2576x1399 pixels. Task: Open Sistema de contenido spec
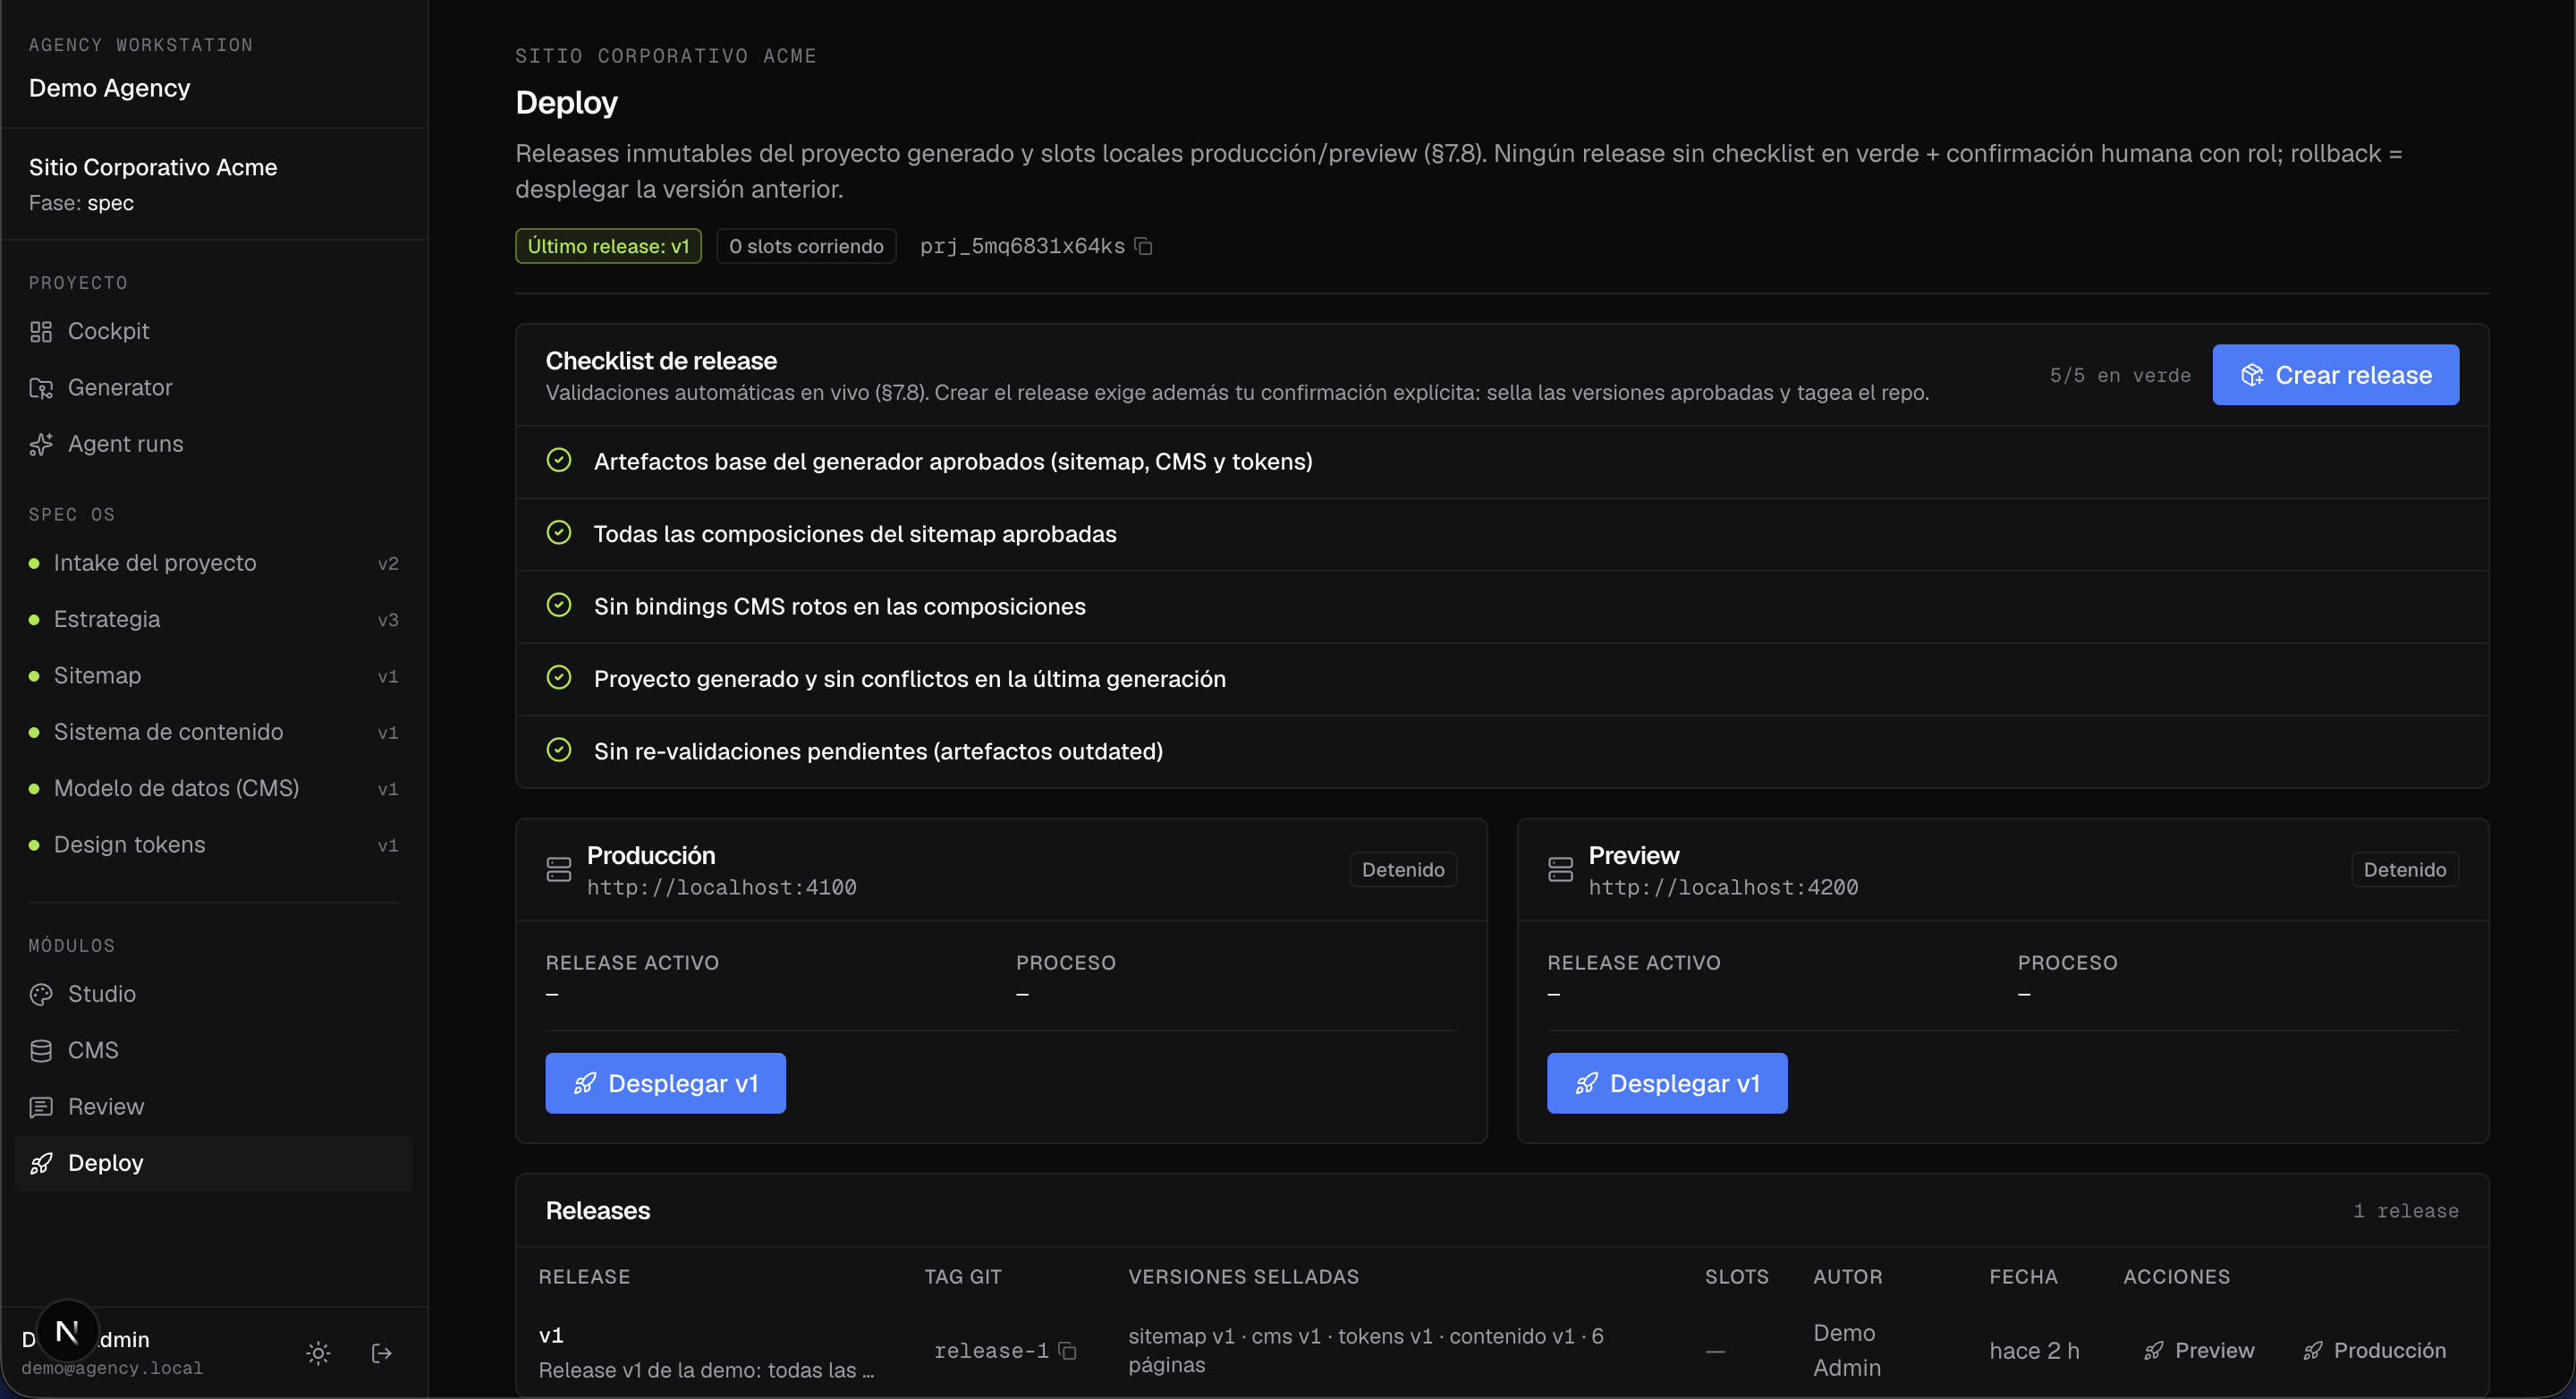pyautogui.click(x=213, y=732)
